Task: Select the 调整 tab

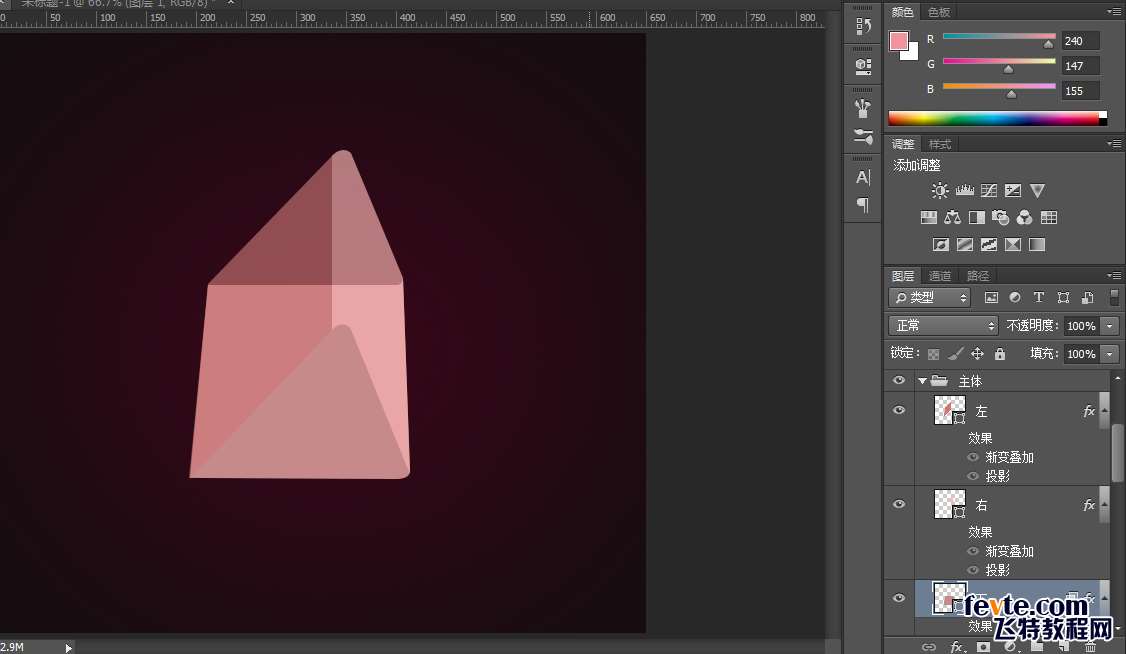Action: tap(903, 144)
